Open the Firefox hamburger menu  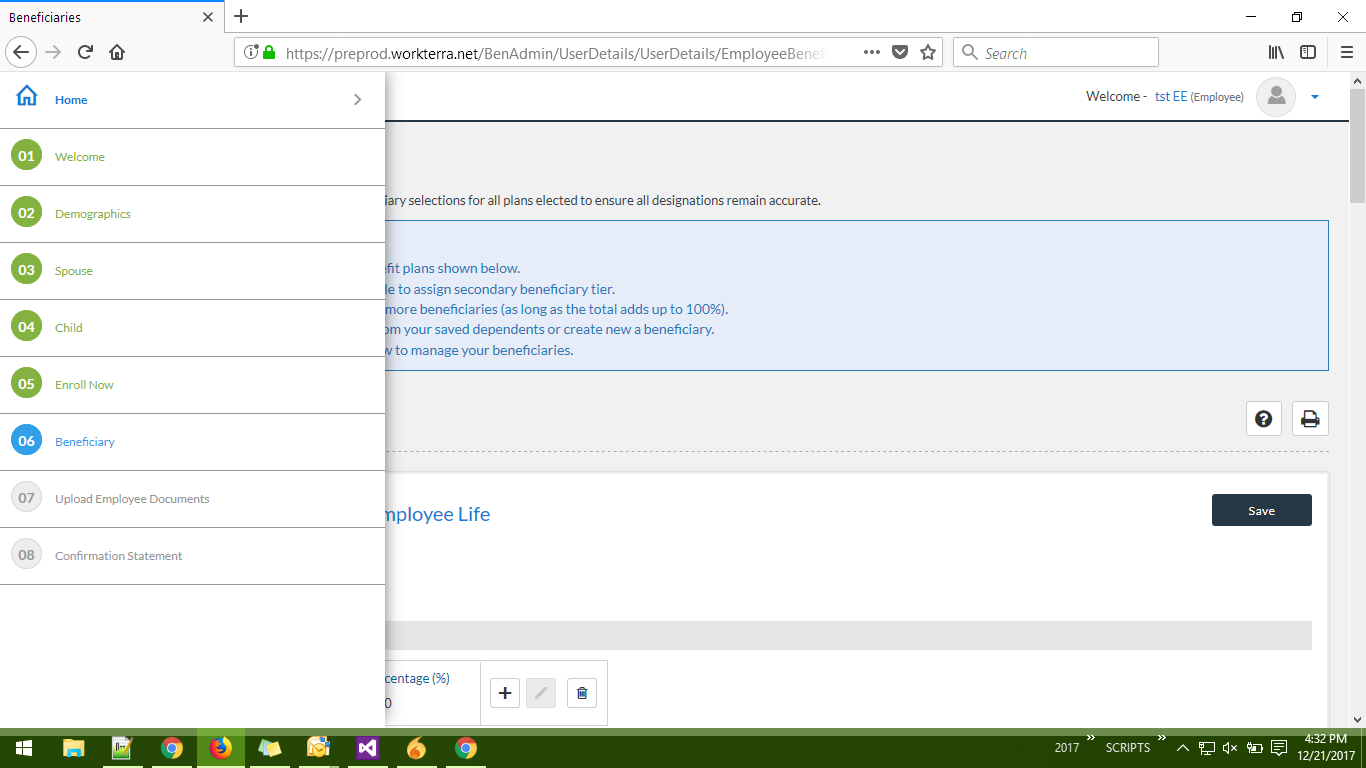(1345, 52)
